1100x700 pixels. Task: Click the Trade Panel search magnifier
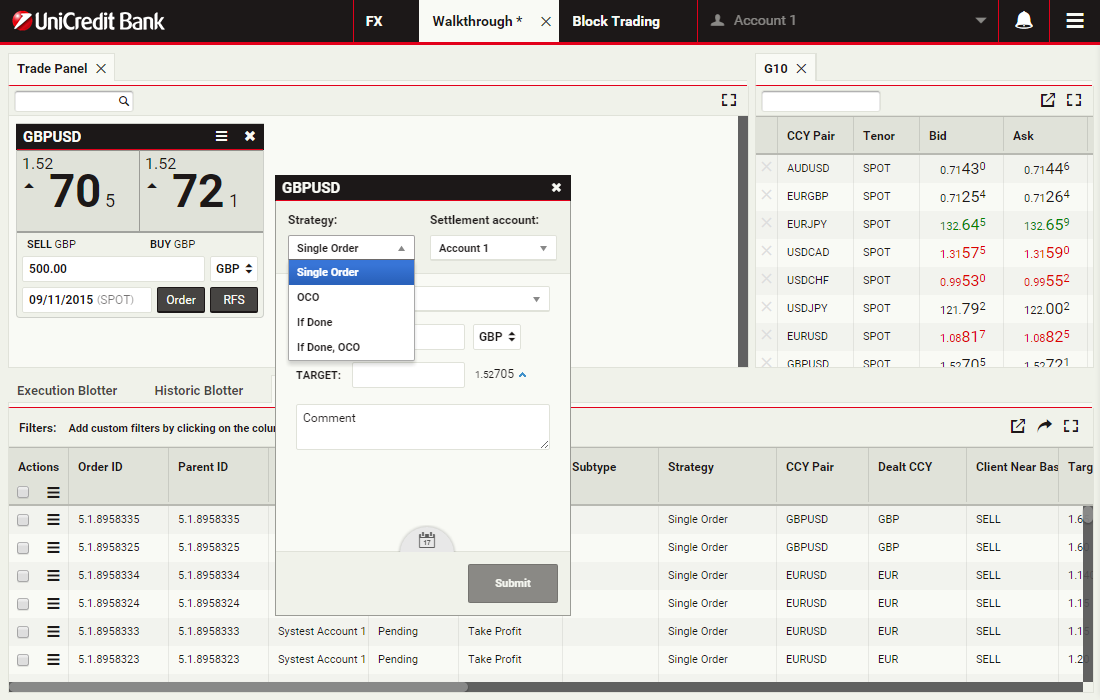pyautogui.click(x=124, y=101)
